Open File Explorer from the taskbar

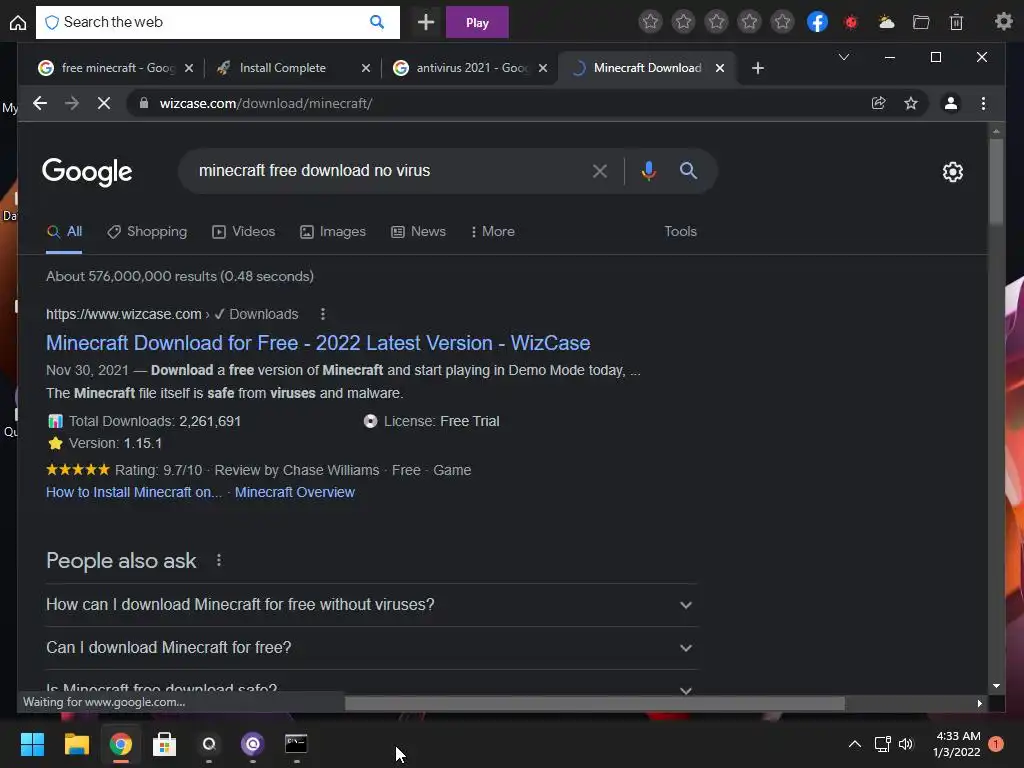coord(76,744)
